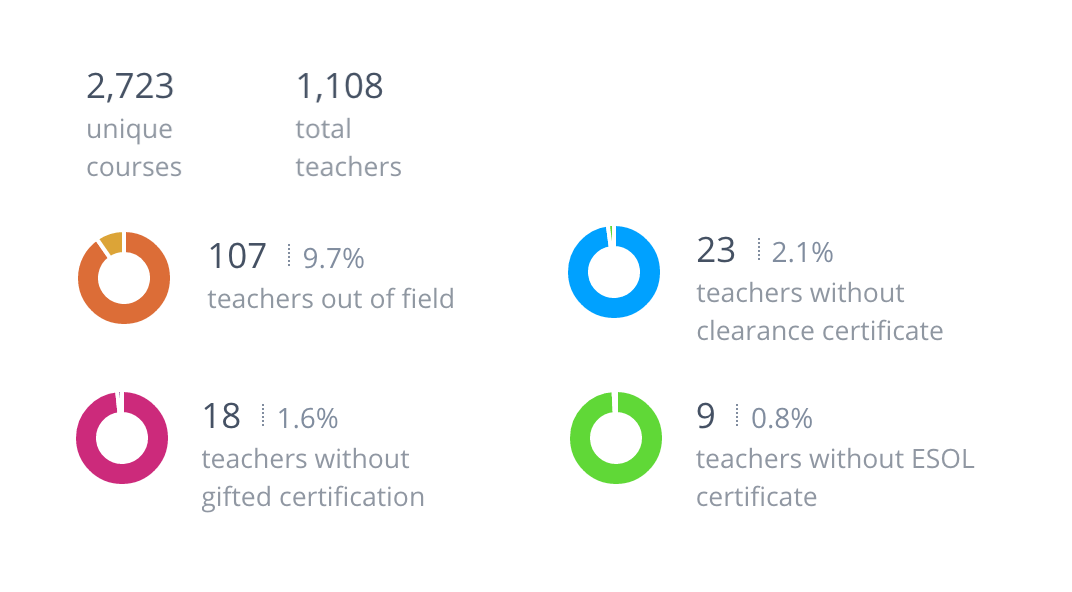Click the 9.7% percentage value
Image resolution: width=1072 pixels, height=592 pixels.
point(333,258)
